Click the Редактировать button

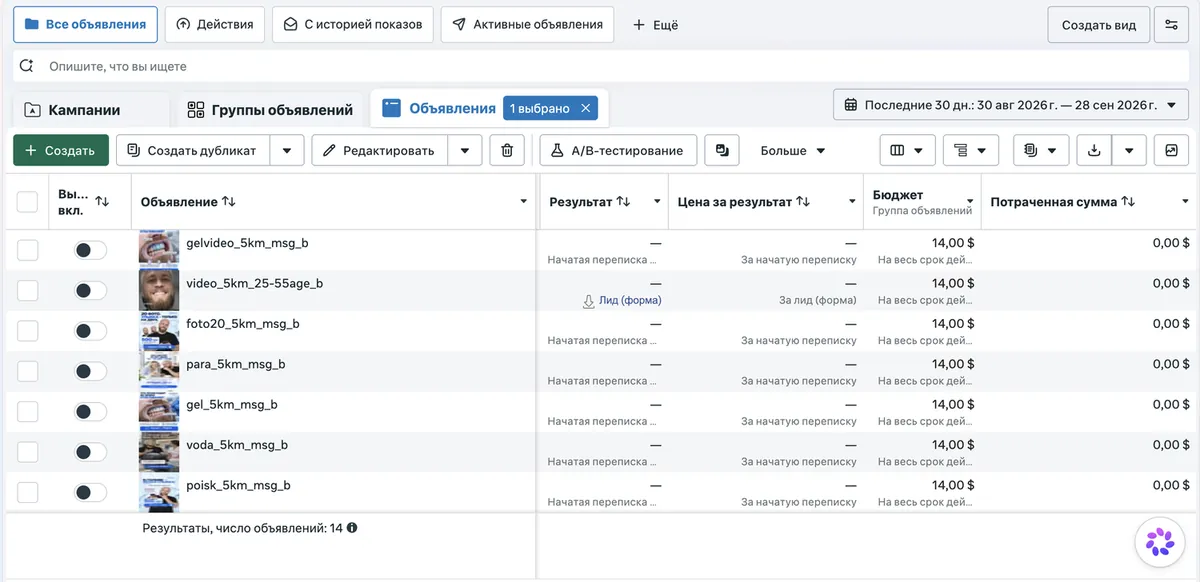[x=380, y=150]
